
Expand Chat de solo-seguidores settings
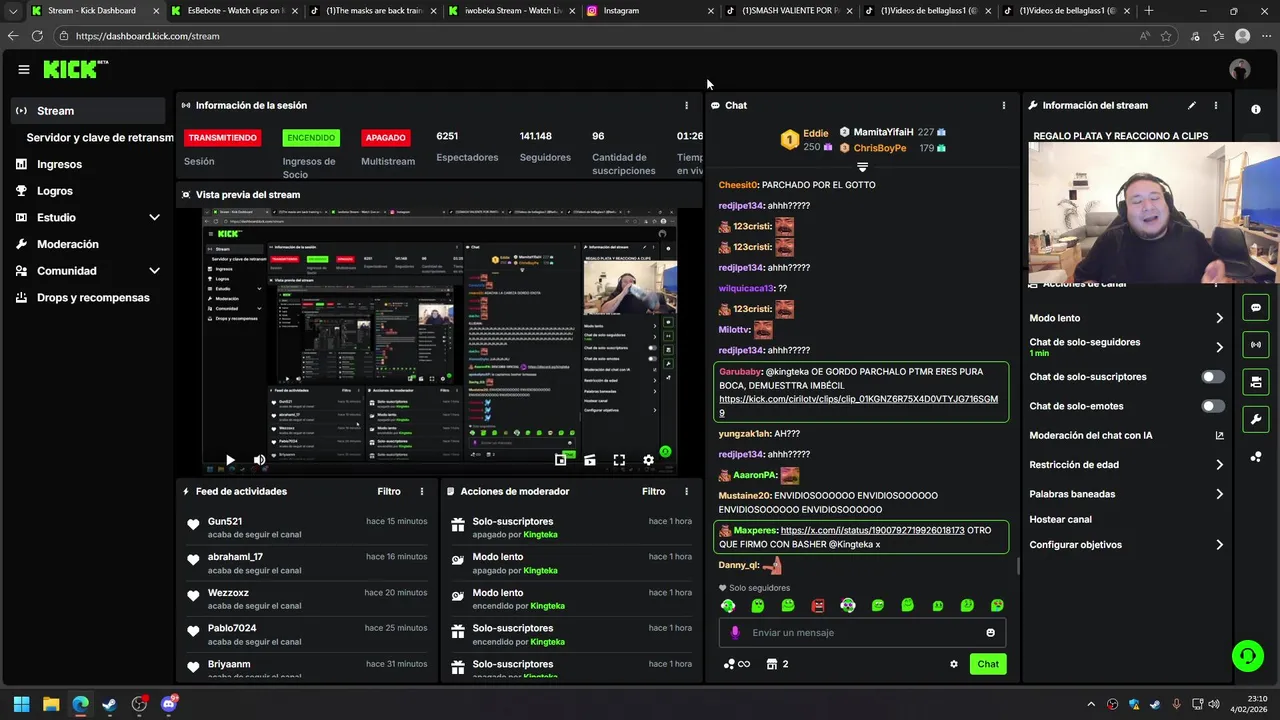point(1219,347)
